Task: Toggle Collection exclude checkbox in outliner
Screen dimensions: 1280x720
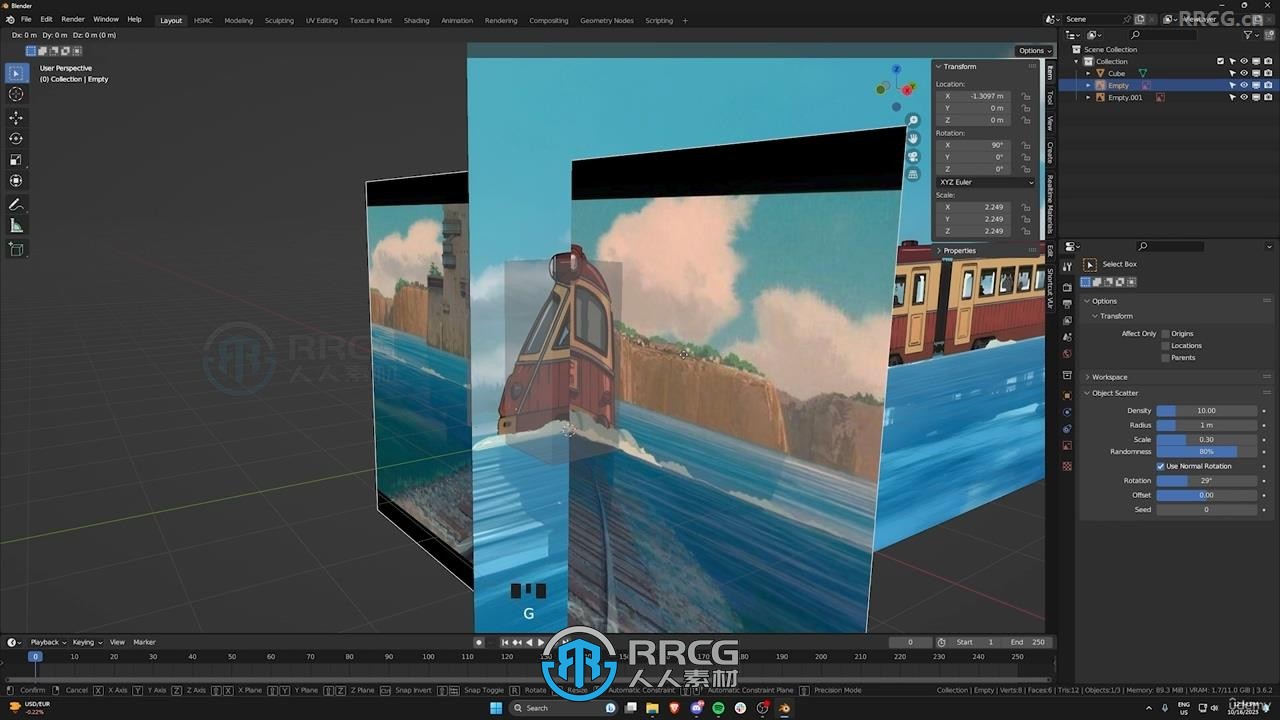Action: coord(1220,61)
